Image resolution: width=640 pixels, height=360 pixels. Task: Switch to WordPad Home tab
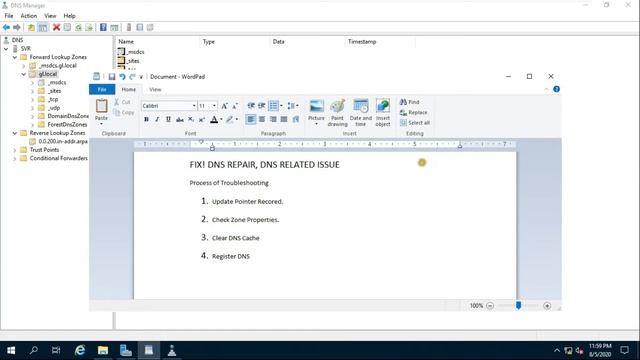(x=129, y=89)
